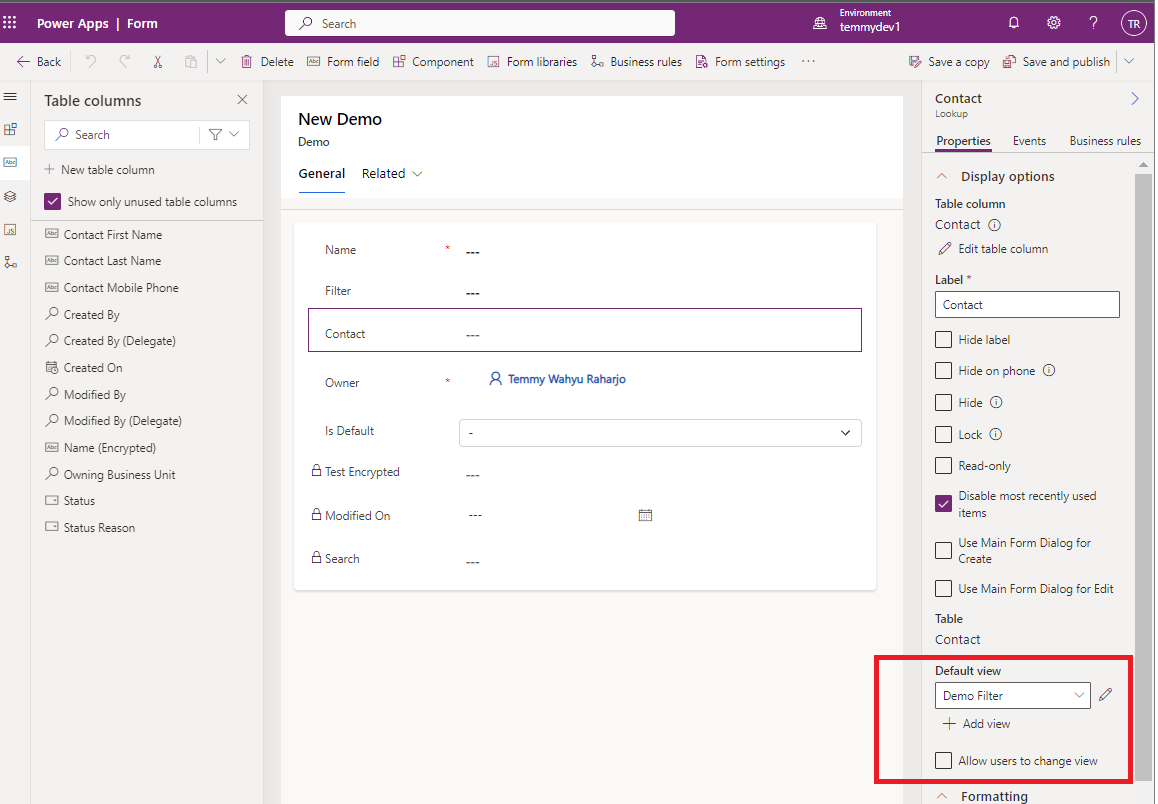1158x804 pixels.
Task: Click New table column
Action: (x=100, y=170)
